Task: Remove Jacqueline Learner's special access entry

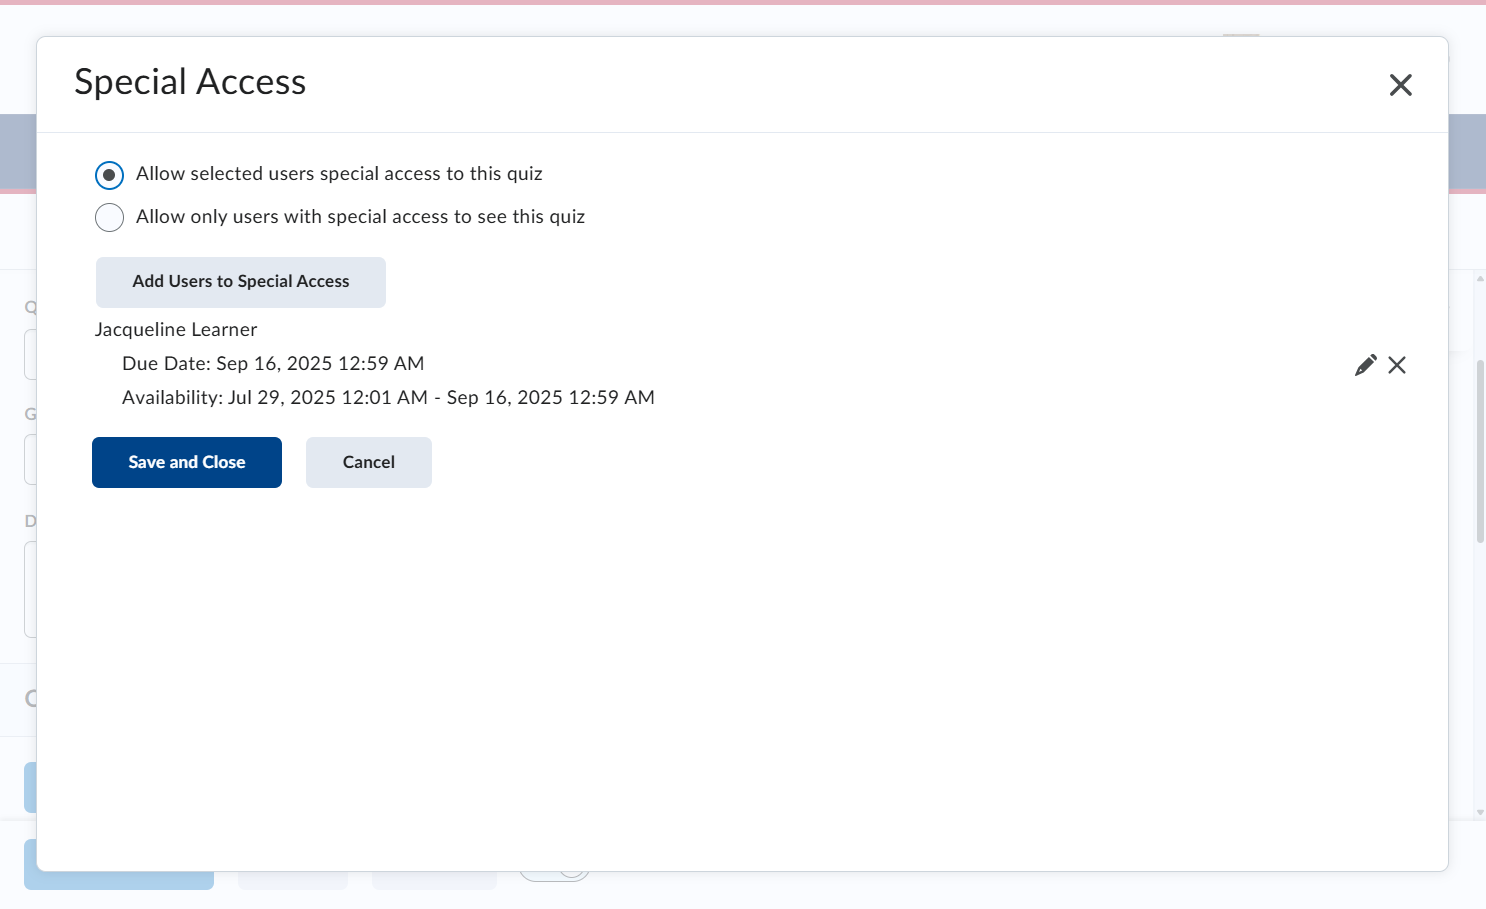Action: click(x=1397, y=365)
